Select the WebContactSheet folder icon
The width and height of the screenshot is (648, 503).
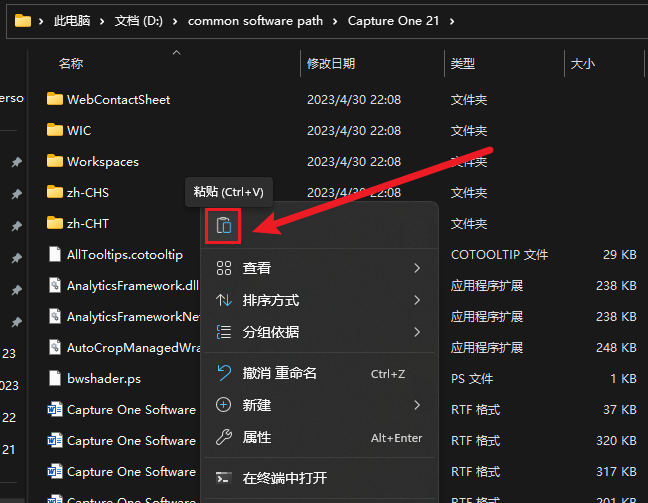point(55,99)
